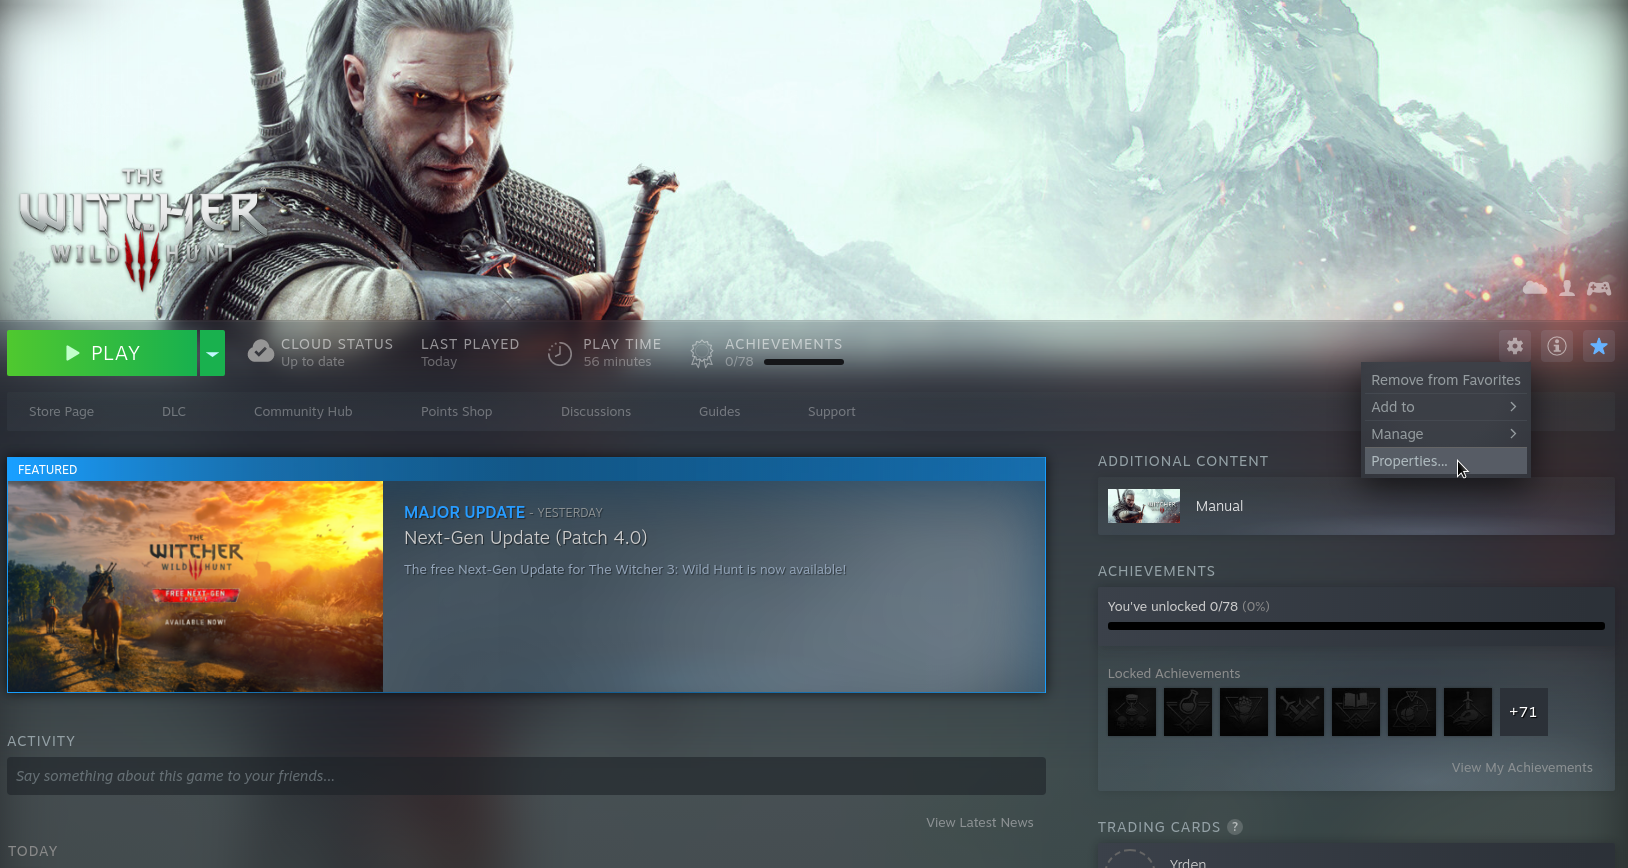Click the gear settings icon
The height and width of the screenshot is (868, 1628).
(1515, 346)
